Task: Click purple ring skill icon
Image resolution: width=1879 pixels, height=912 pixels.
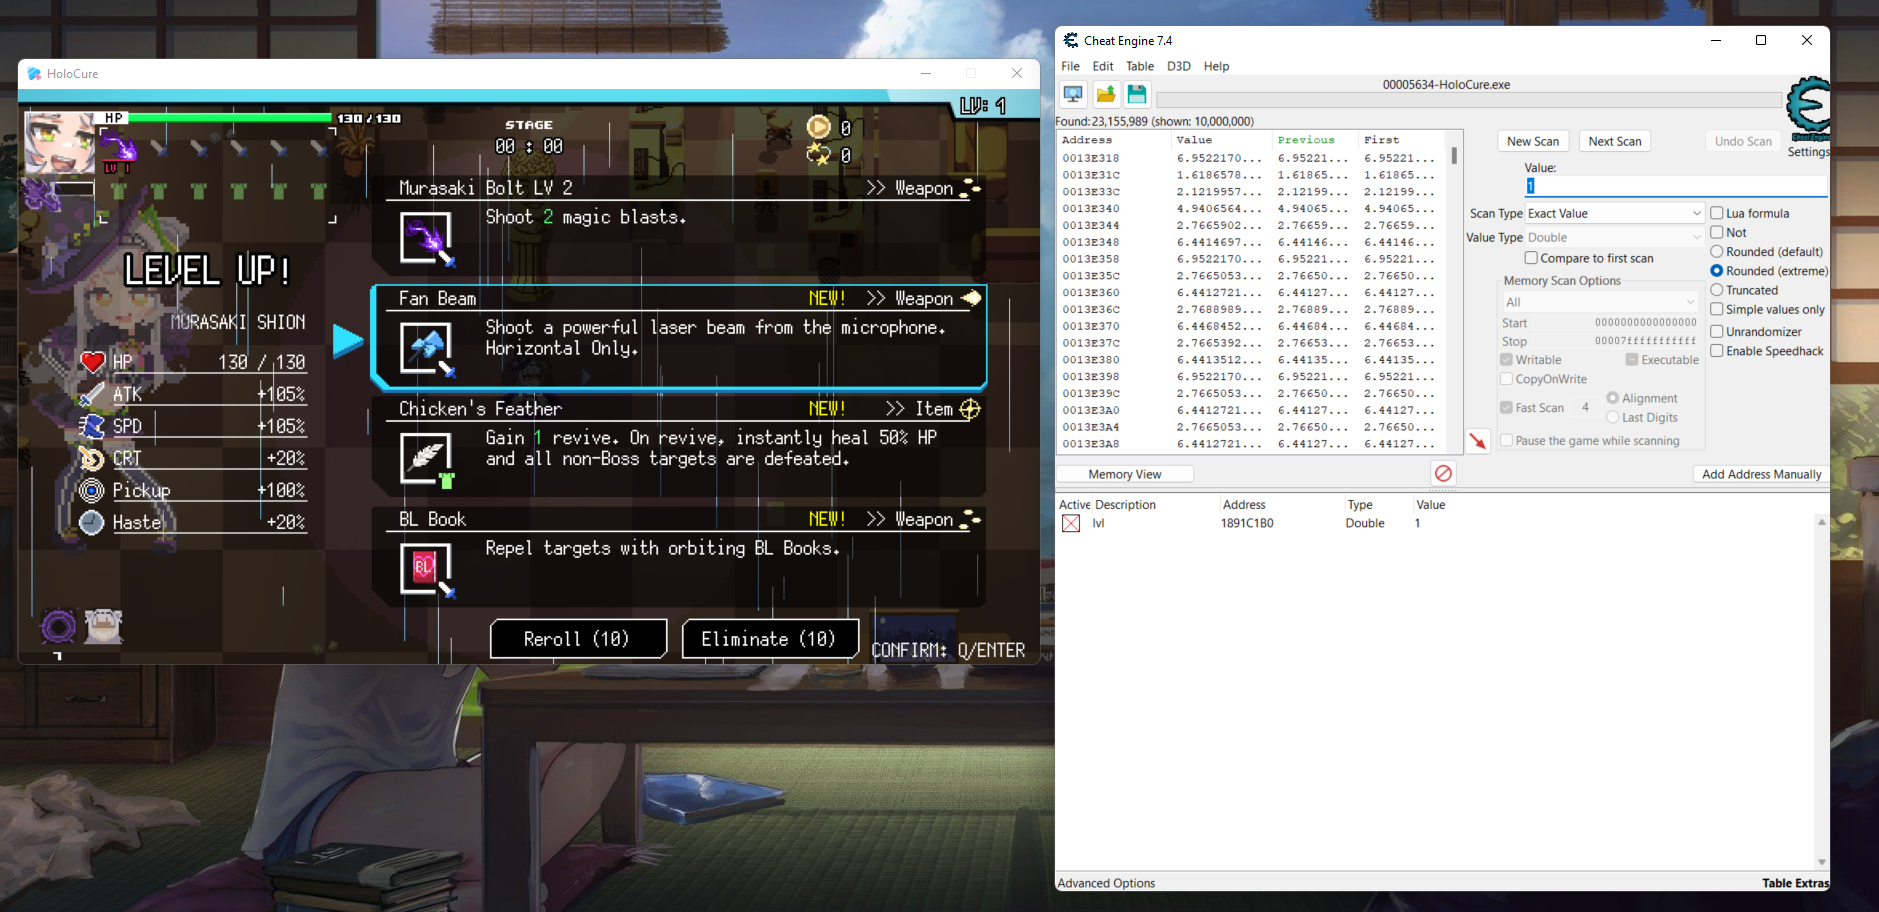Action: point(58,627)
